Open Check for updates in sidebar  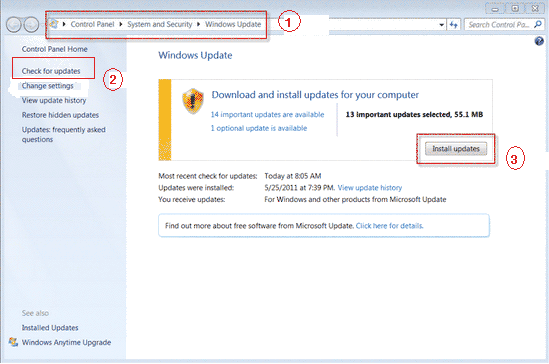coord(51,71)
